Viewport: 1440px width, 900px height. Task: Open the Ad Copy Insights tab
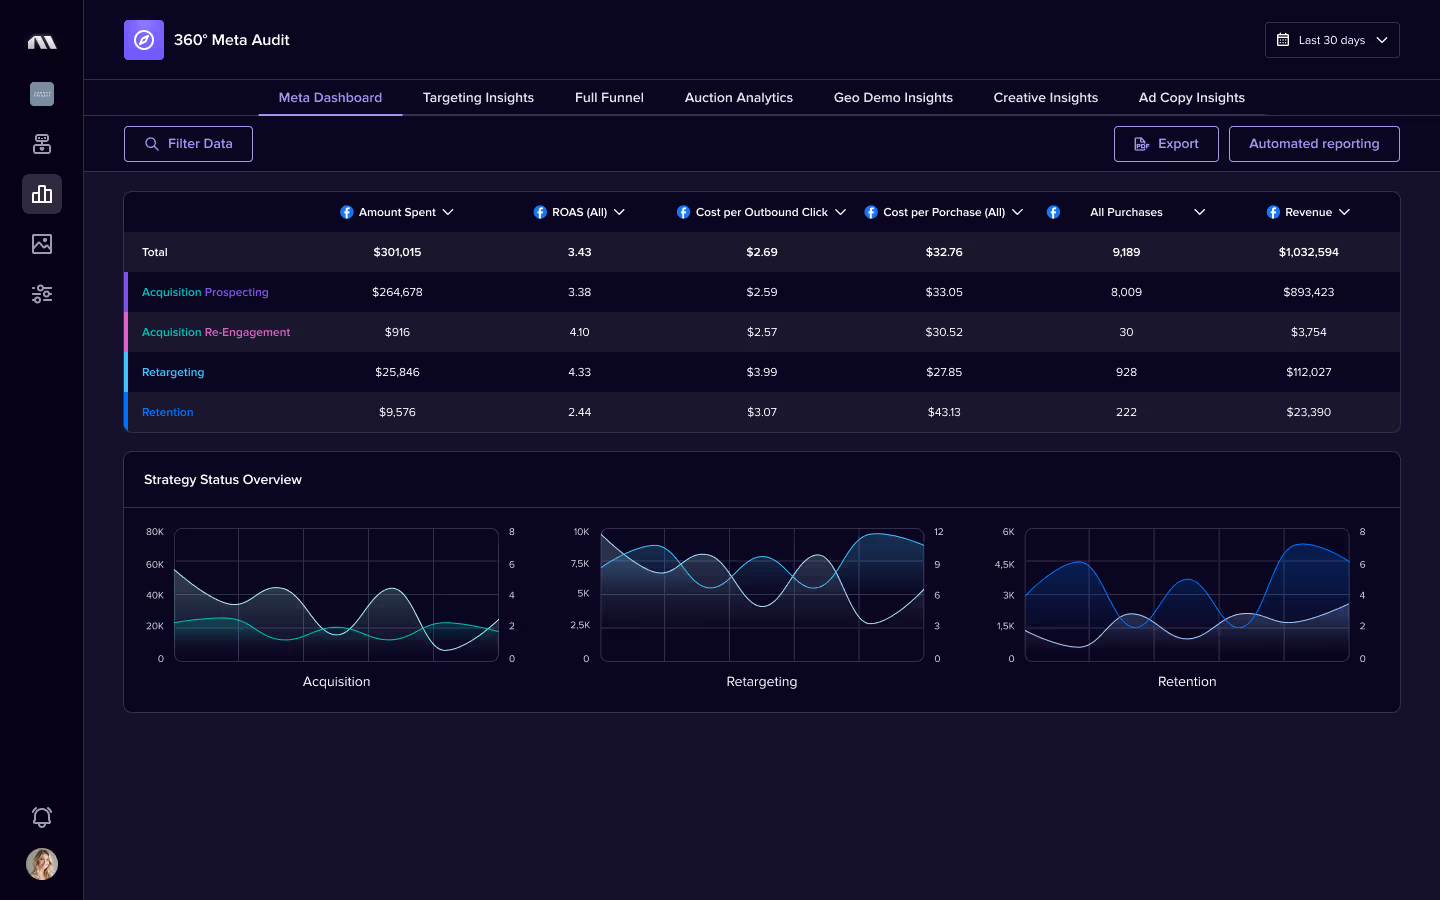[x=1192, y=97]
